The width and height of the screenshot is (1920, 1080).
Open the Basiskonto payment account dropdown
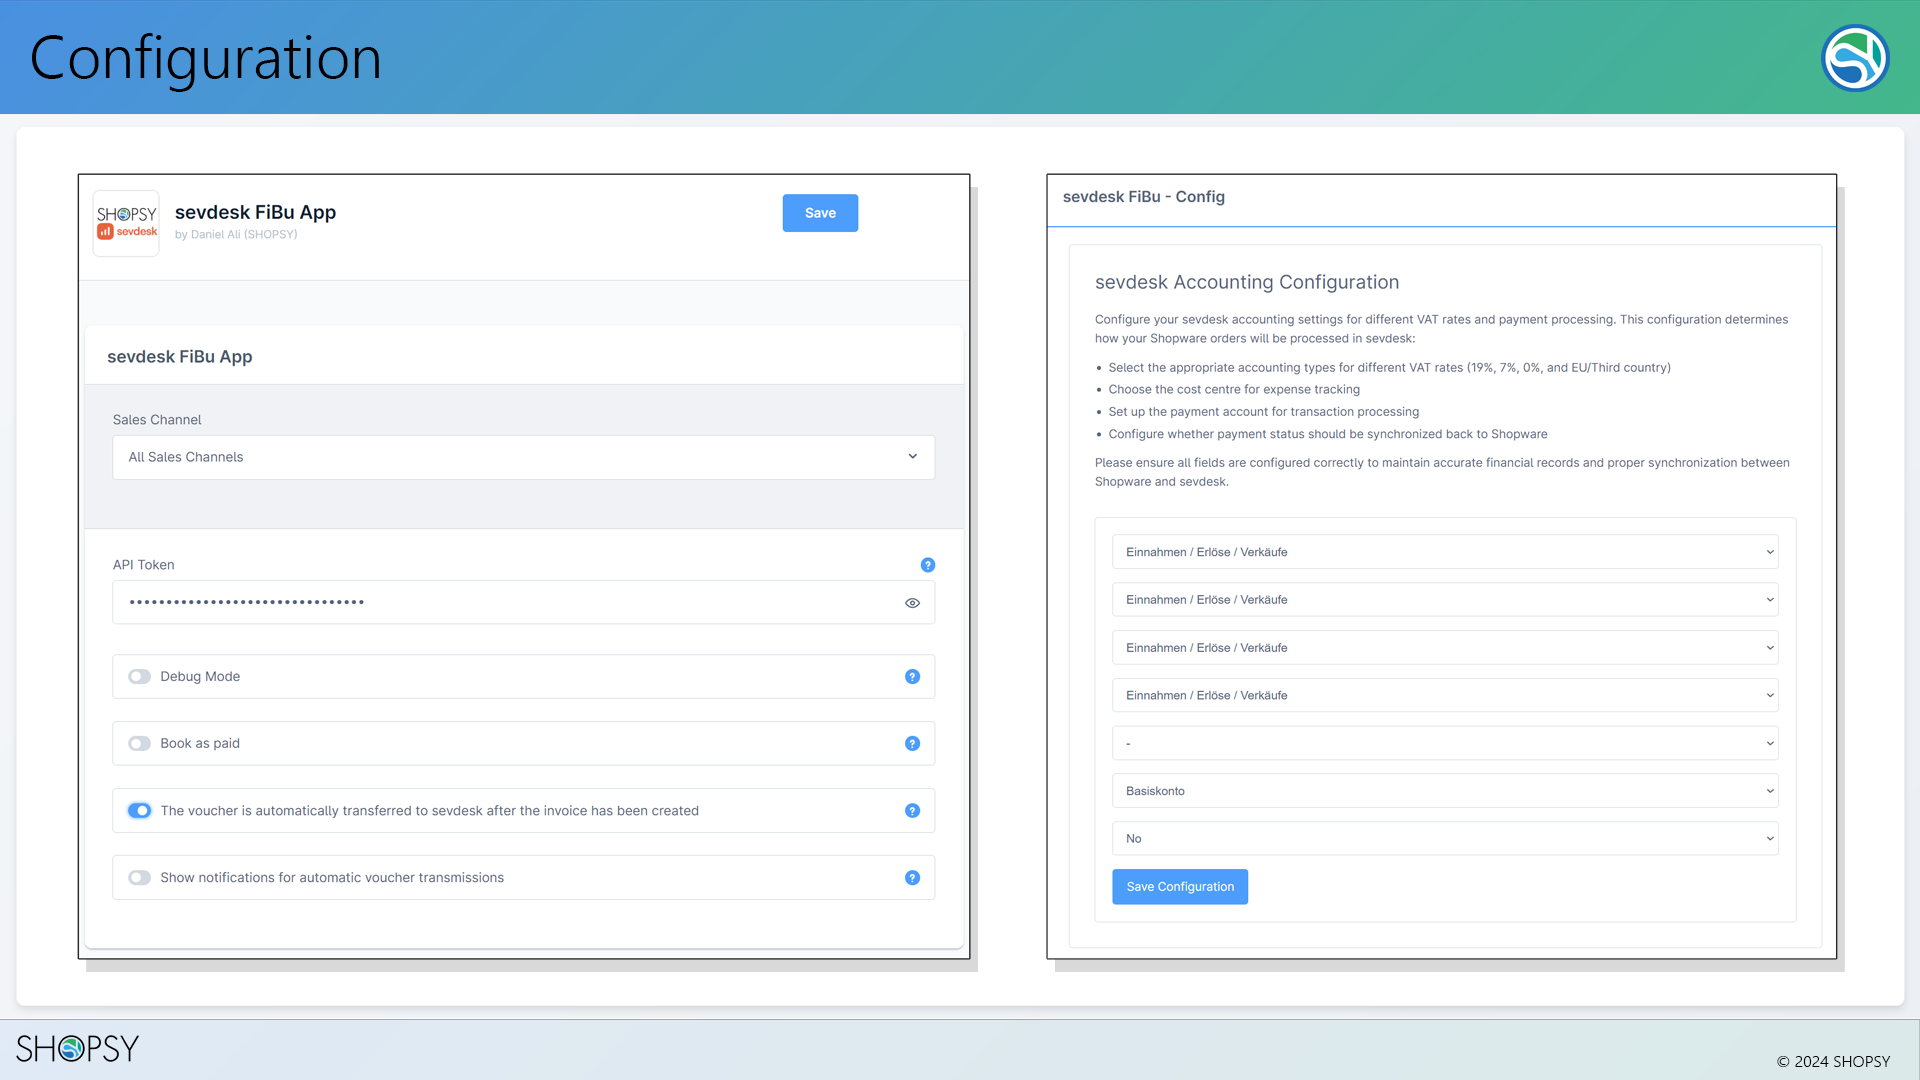click(x=1445, y=791)
